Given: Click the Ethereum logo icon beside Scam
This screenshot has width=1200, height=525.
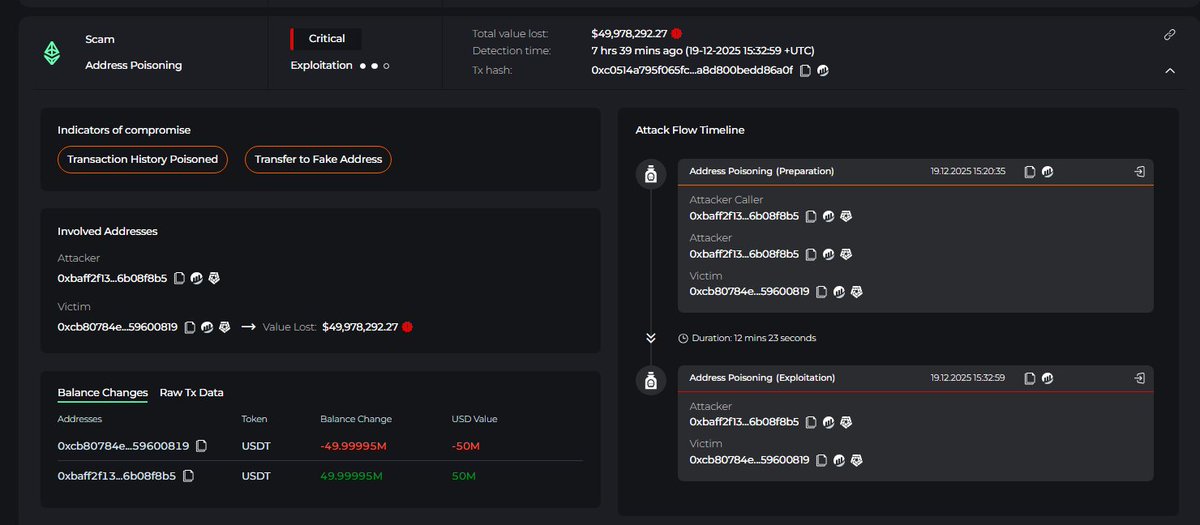Looking at the screenshot, I should [x=50, y=53].
